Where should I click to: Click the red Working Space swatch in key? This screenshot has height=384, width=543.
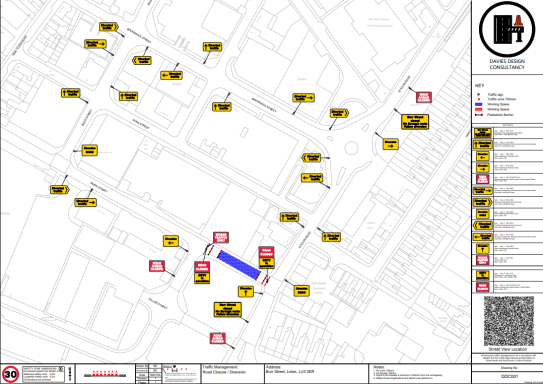(479, 109)
